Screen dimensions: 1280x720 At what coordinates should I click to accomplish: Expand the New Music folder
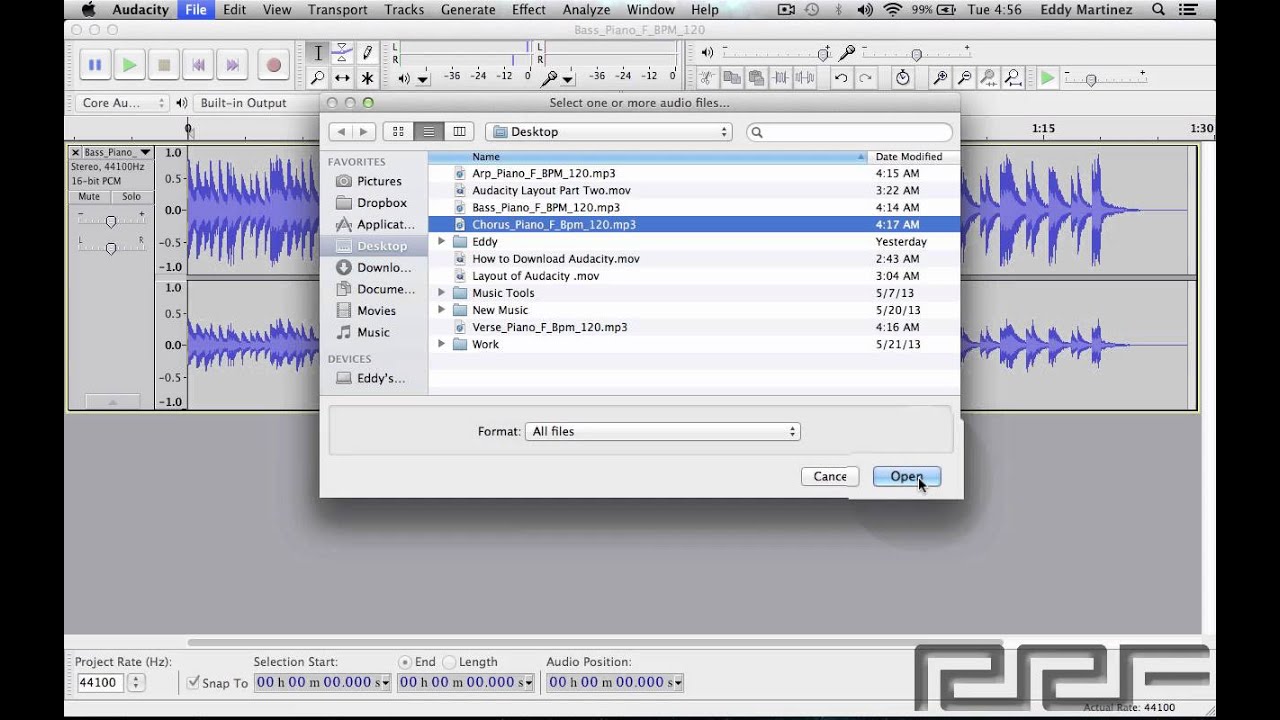pyautogui.click(x=441, y=310)
